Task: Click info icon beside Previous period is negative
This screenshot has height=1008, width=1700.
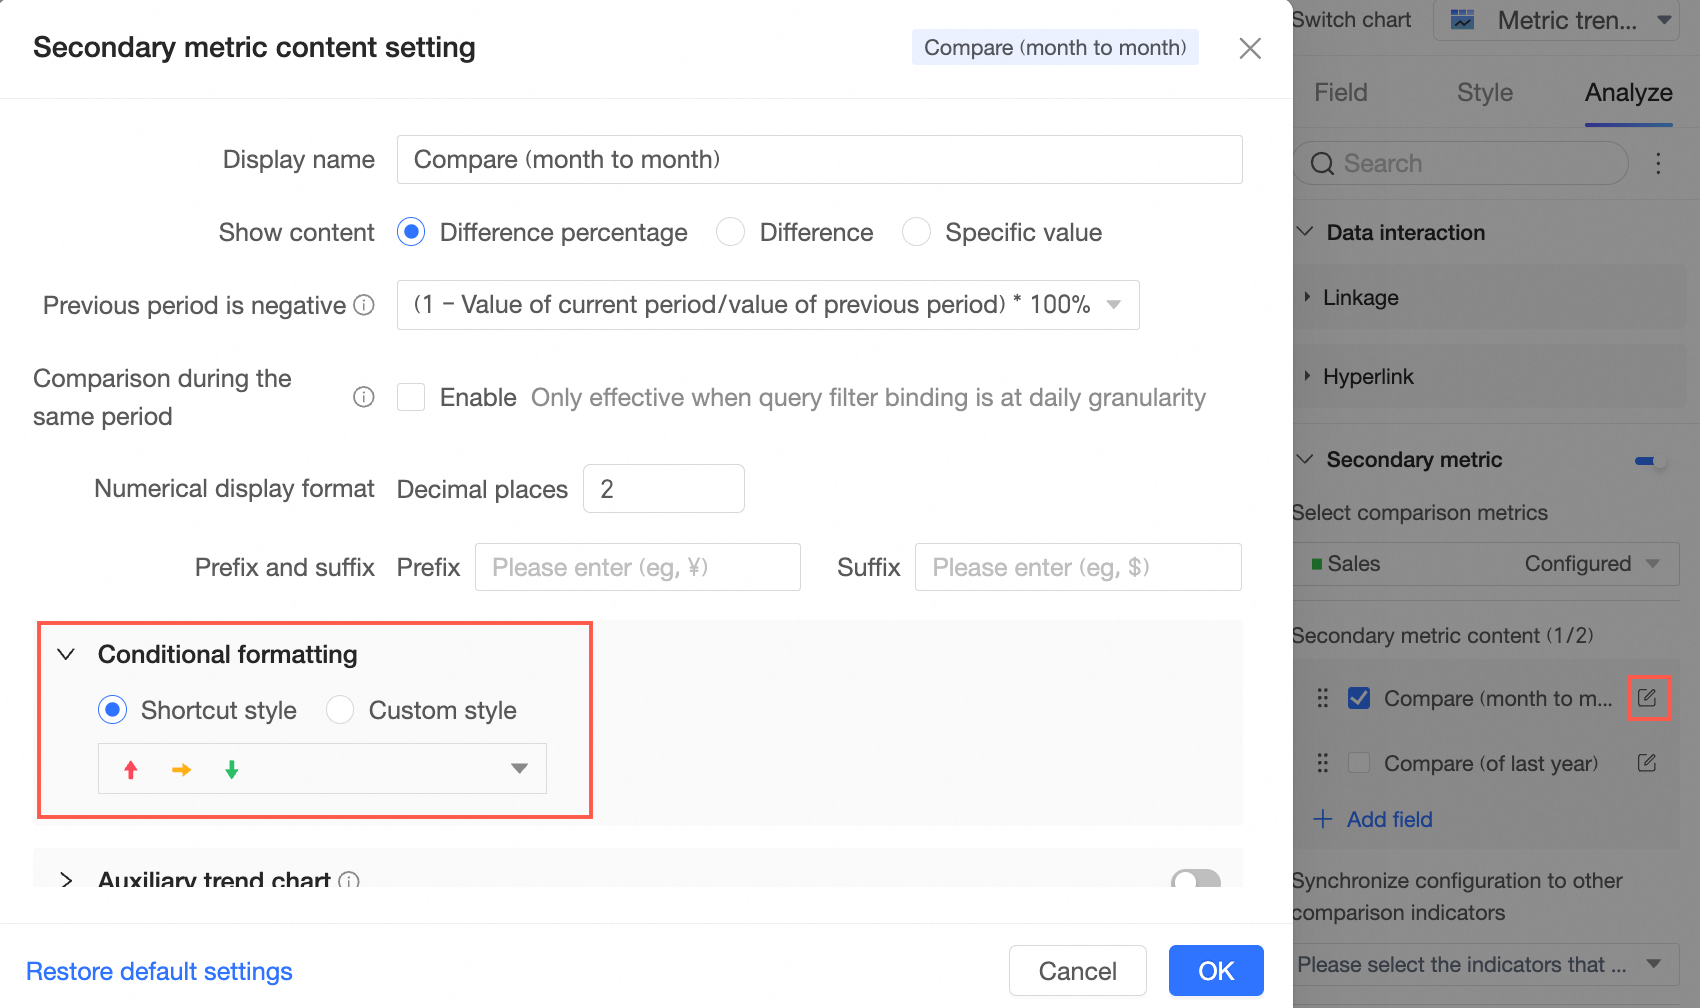Action: click(x=364, y=305)
